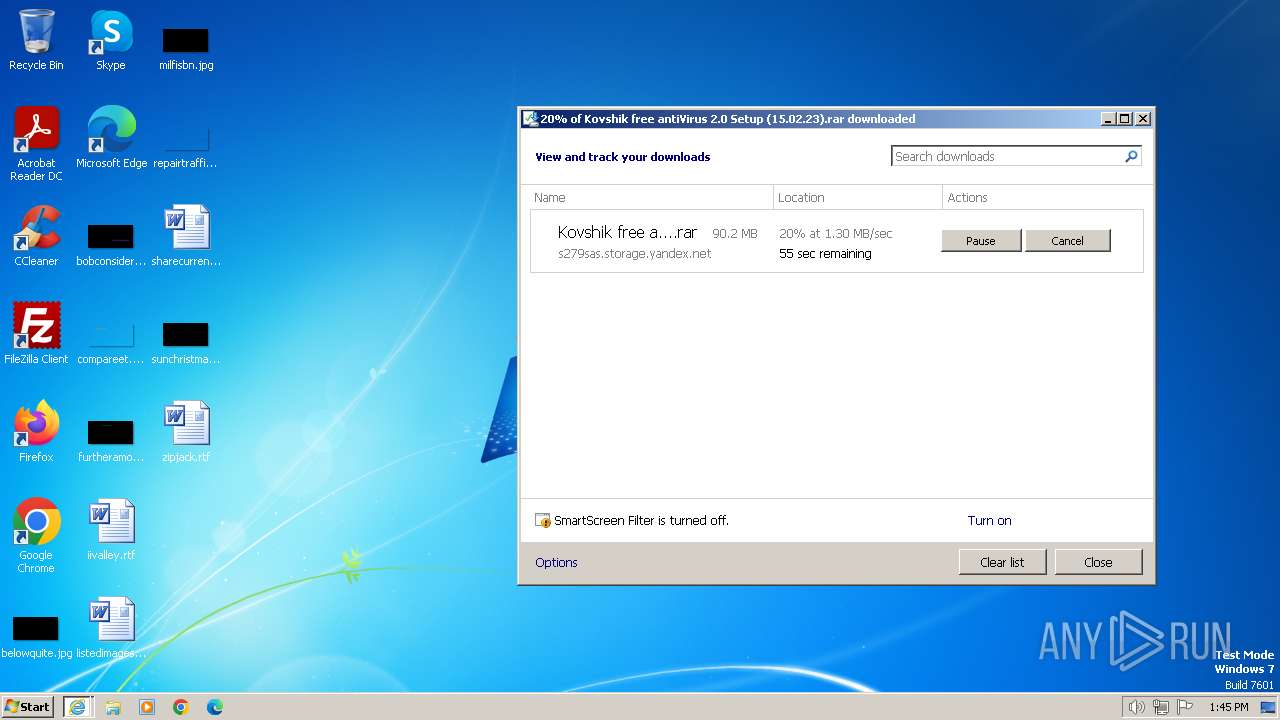
Task: Open the Start menu
Action: click(x=28, y=707)
